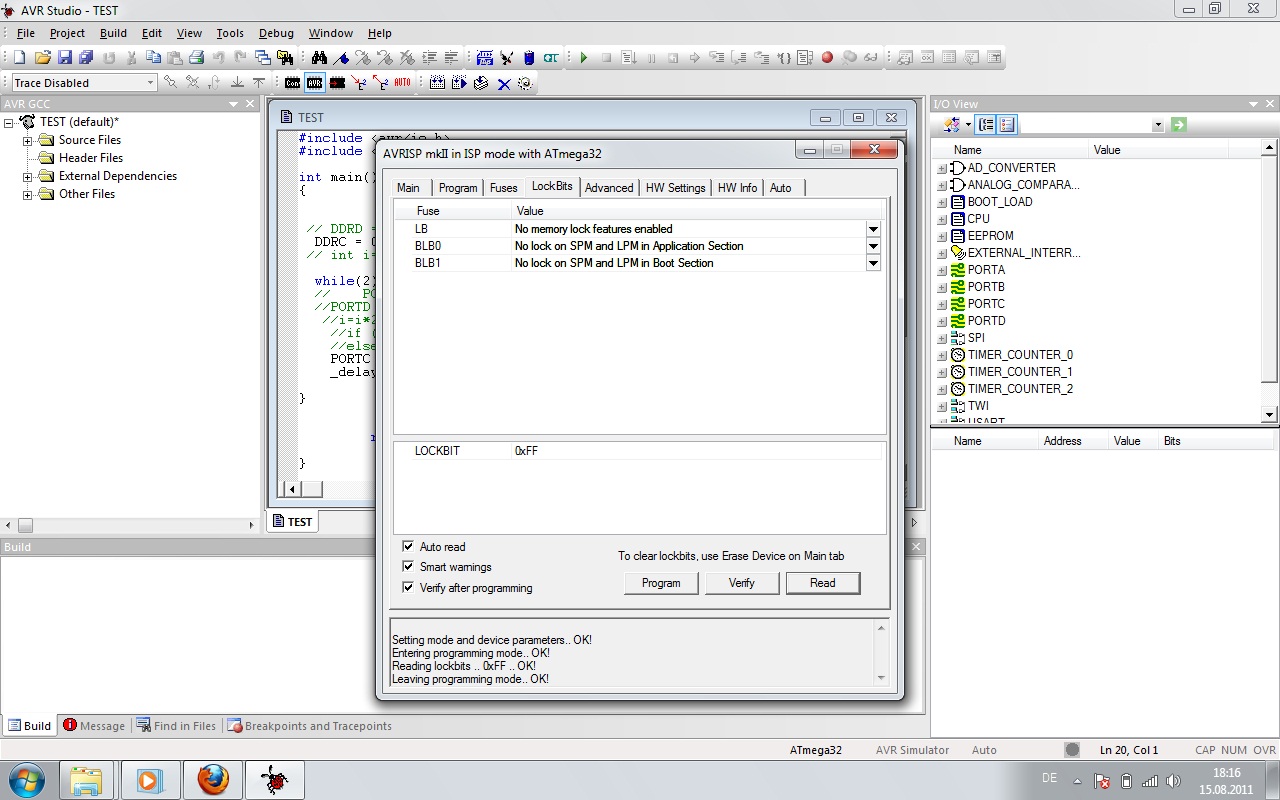This screenshot has height=800, width=1280.
Task: Click the red Toggle Breakpoint icon
Action: point(827,58)
